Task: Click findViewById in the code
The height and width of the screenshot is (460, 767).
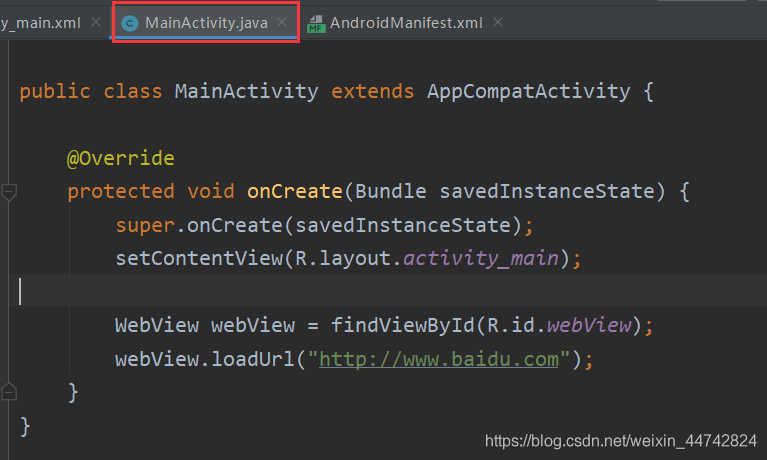Action: point(403,325)
